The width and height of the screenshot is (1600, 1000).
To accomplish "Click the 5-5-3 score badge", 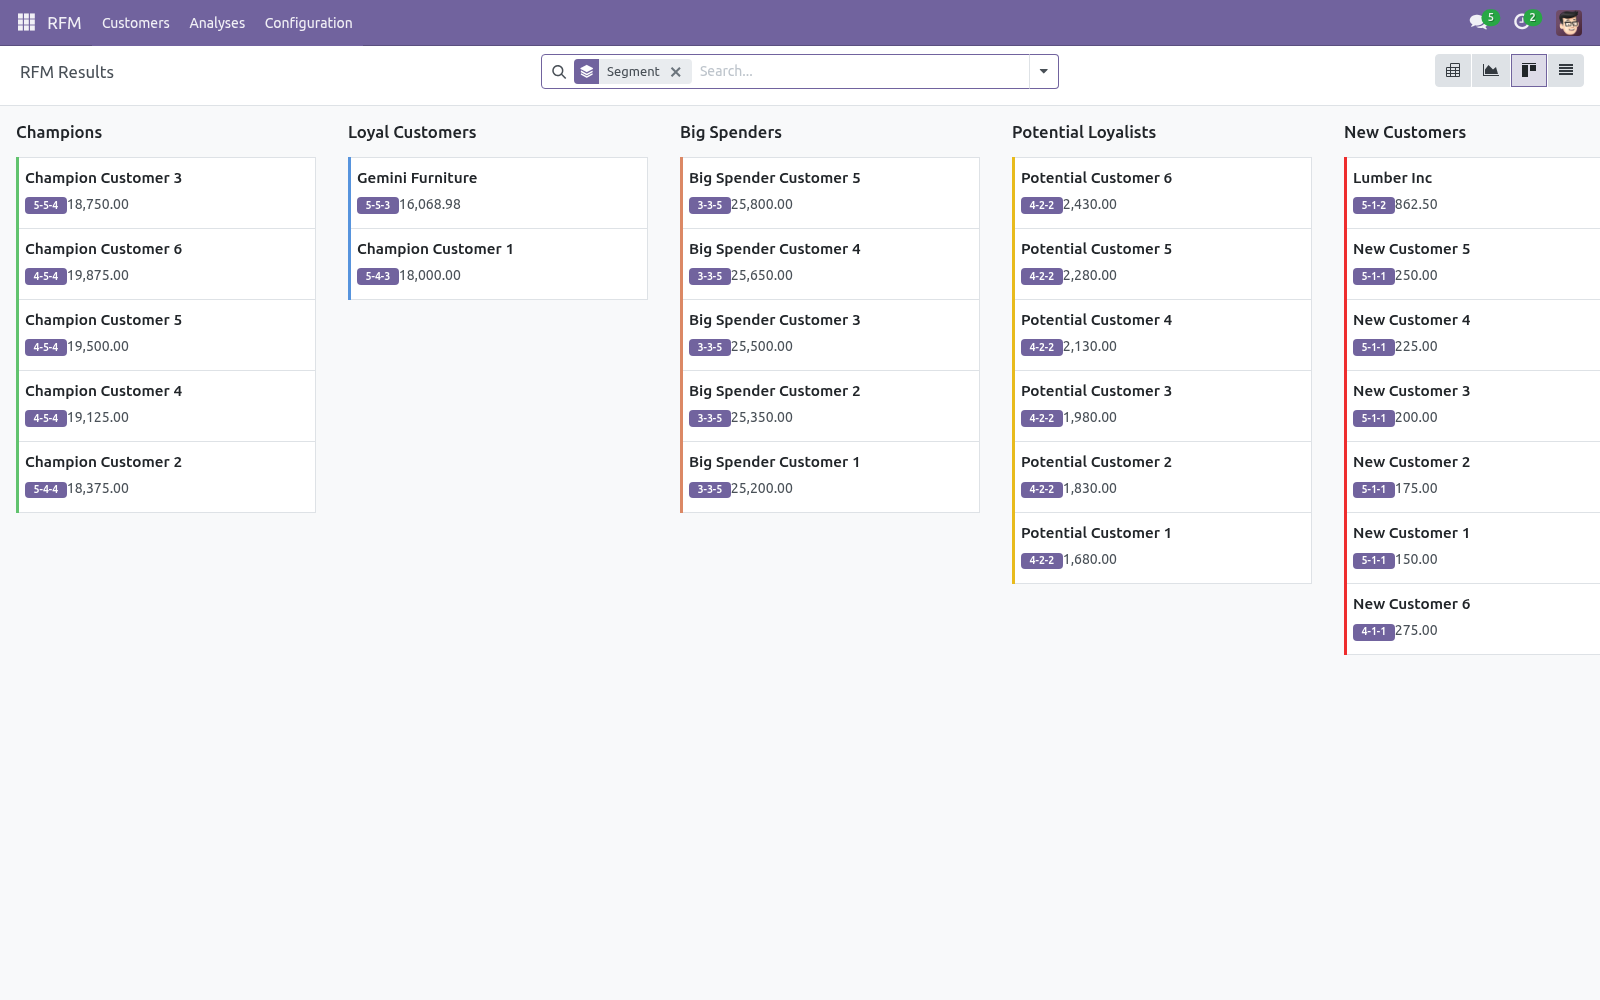I will (378, 205).
